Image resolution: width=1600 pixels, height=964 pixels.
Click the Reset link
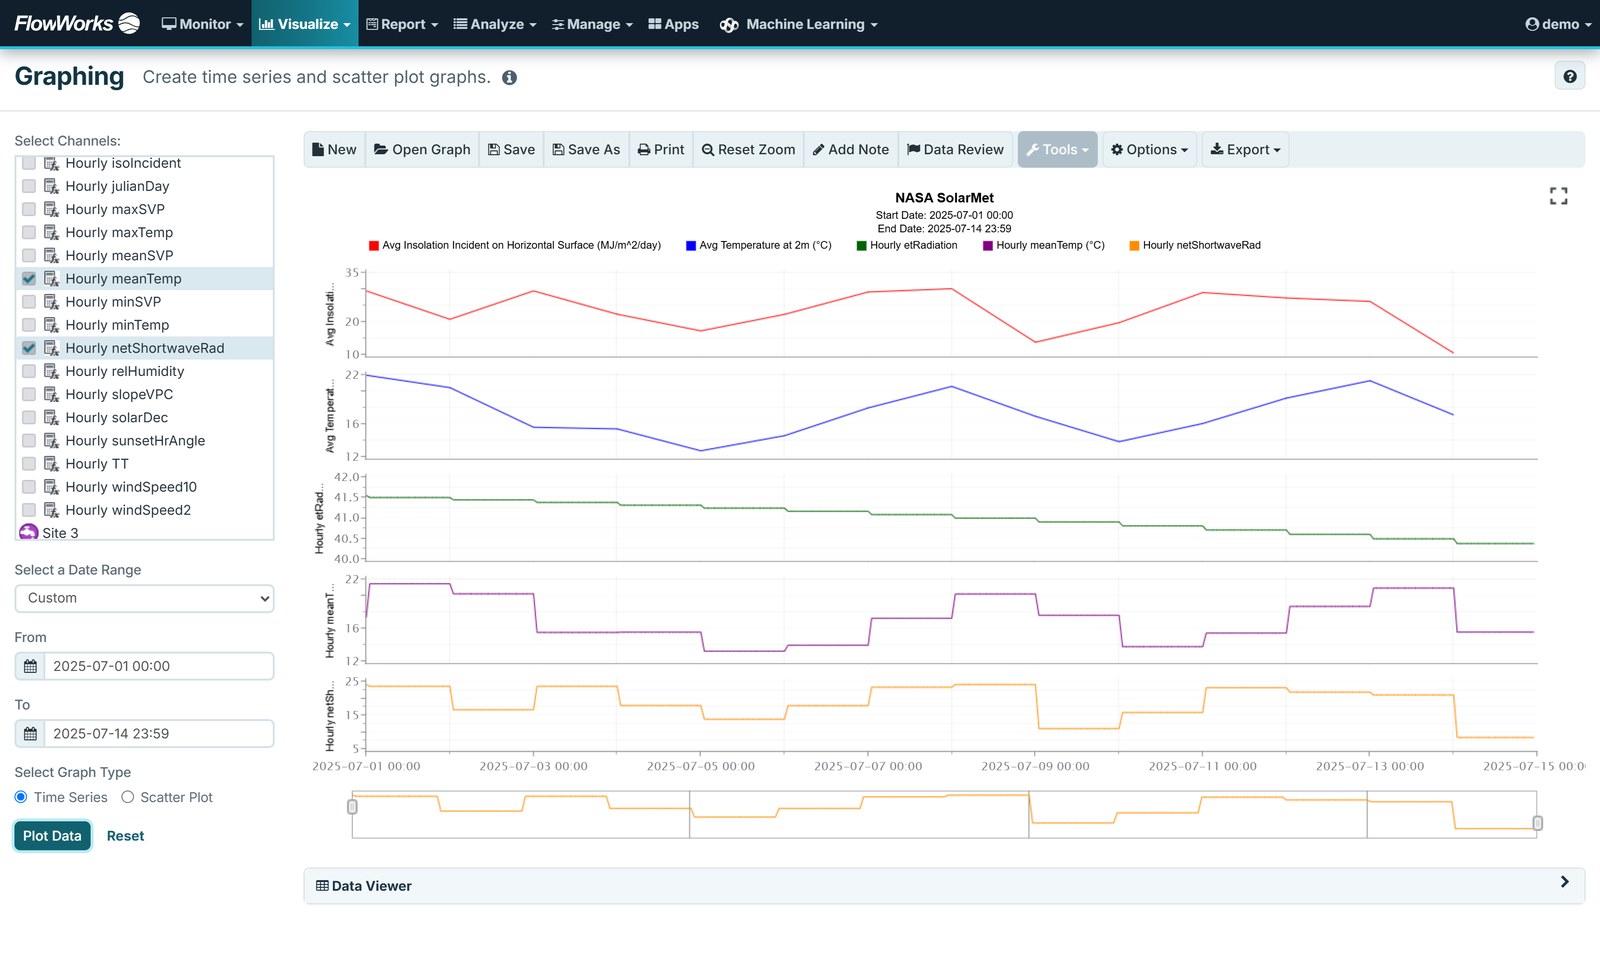[x=125, y=836]
